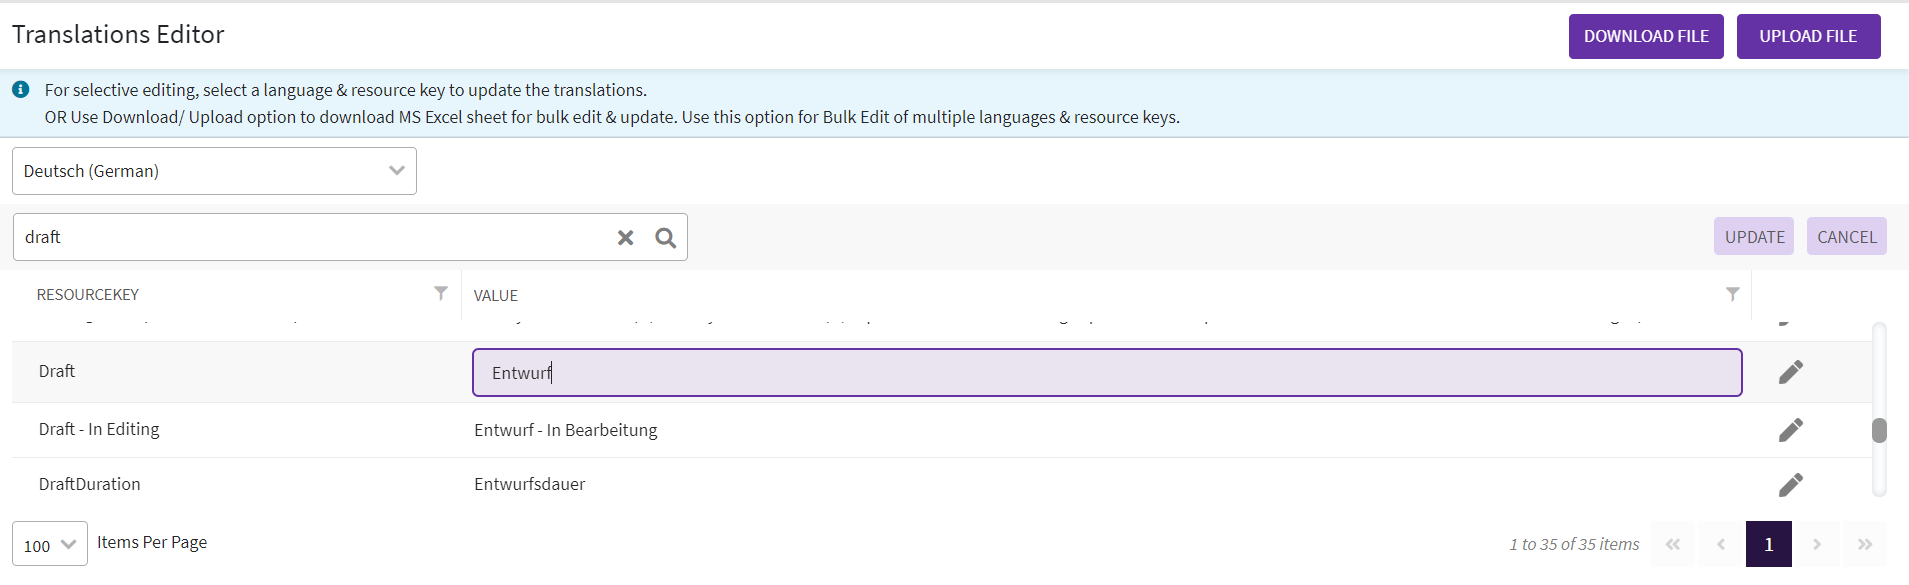Click the pencil edit icon for Draft row
This screenshot has width=1909, height=585.
tap(1790, 372)
